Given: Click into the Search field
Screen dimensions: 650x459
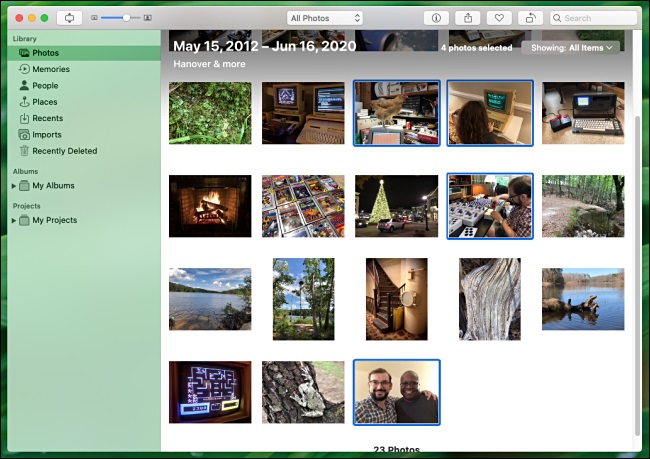Looking at the screenshot, I should click(x=594, y=18).
